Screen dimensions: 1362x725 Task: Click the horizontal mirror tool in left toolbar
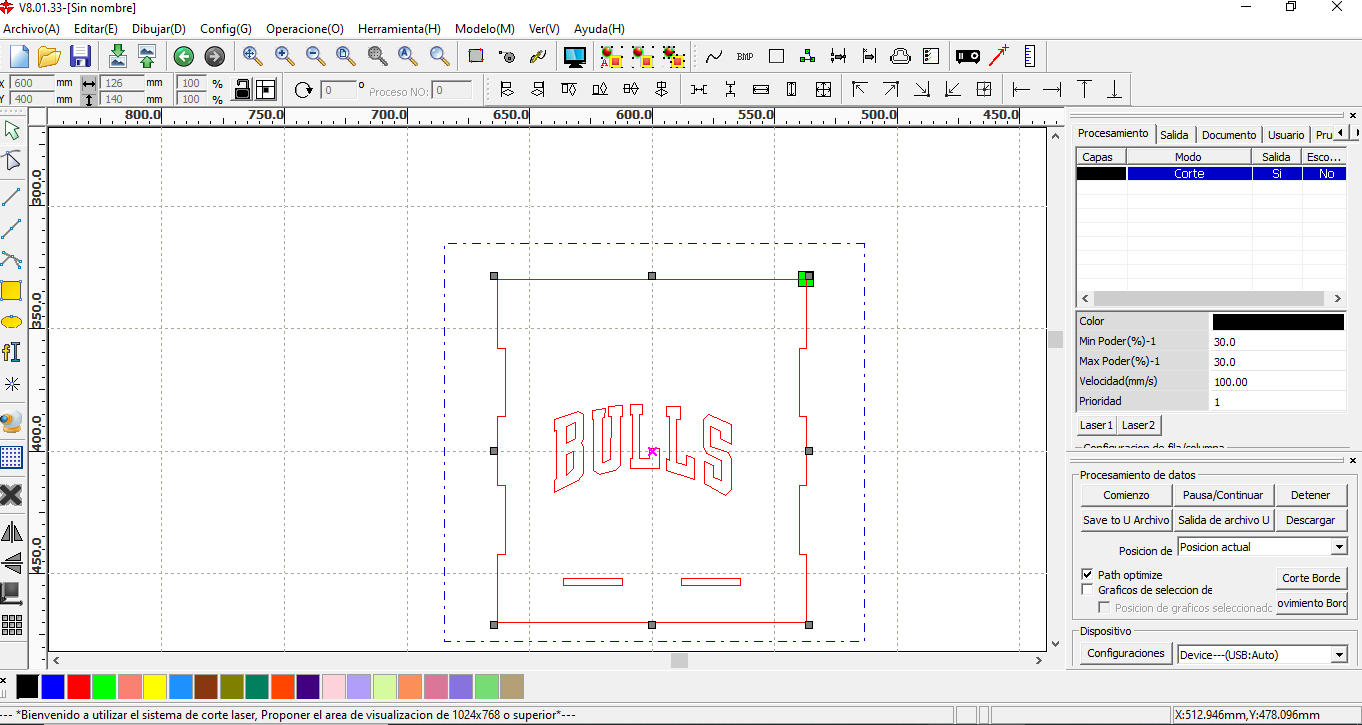[12, 532]
